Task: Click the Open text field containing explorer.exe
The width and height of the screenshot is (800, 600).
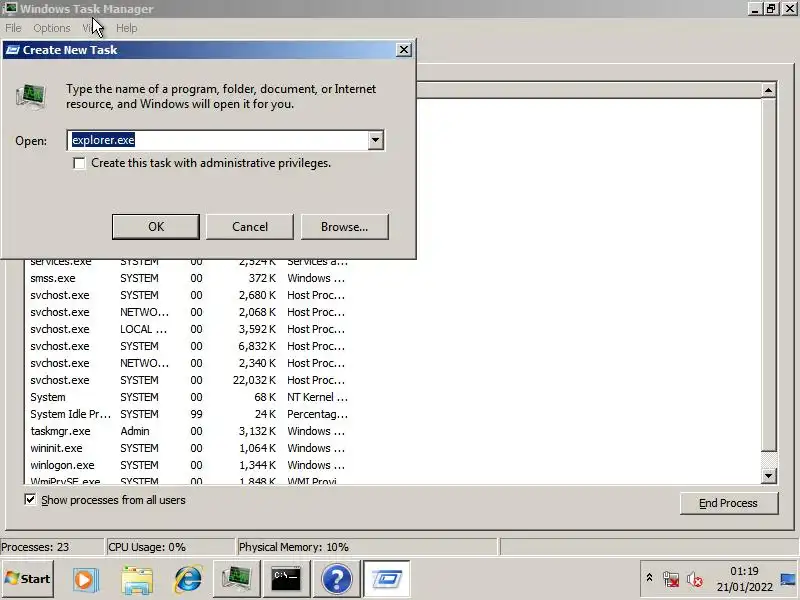Action: (218, 140)
